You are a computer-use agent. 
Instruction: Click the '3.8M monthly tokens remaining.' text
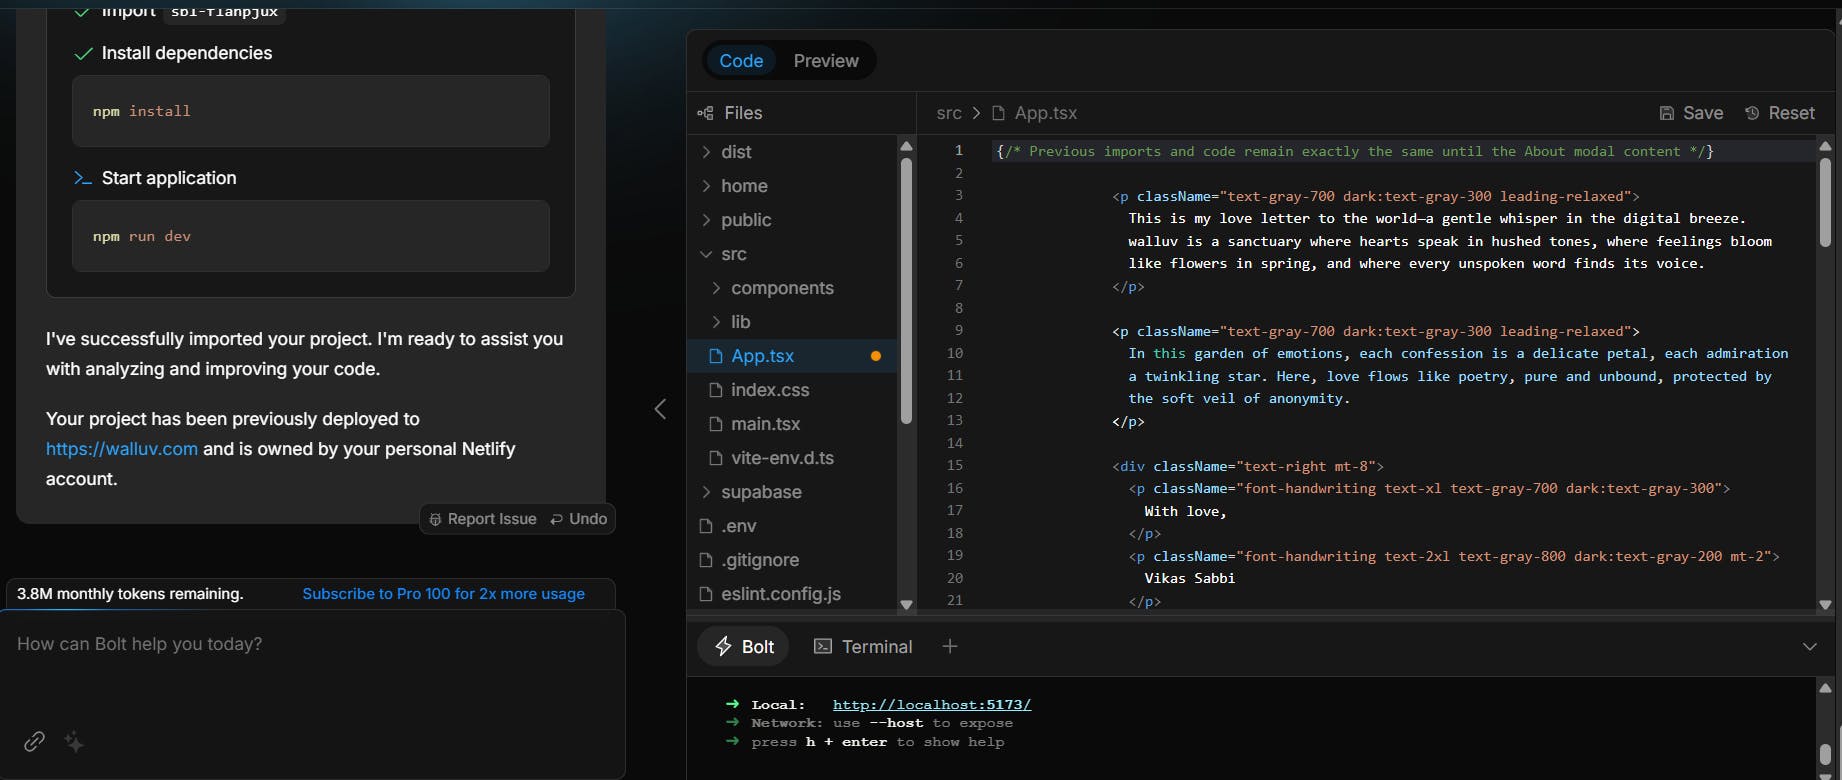[x=130, y=594]
